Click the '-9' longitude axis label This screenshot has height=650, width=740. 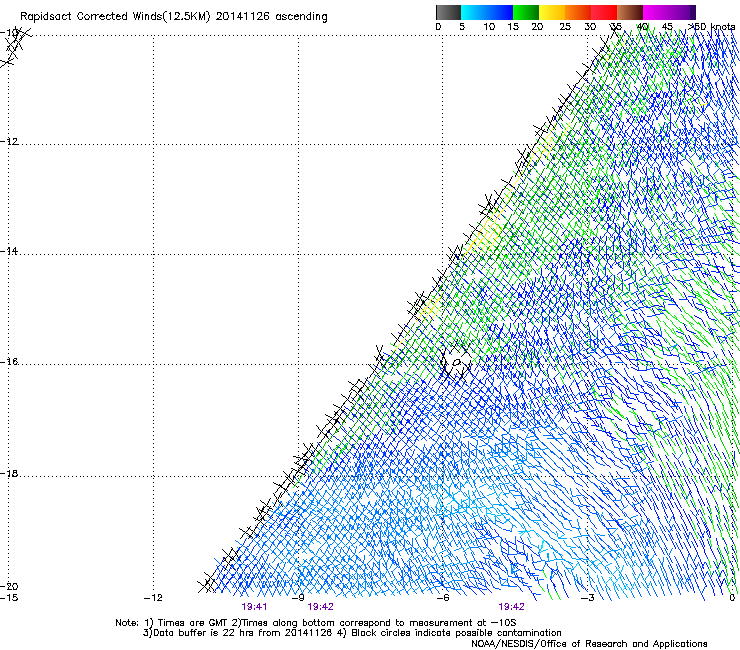click(298, 598)
